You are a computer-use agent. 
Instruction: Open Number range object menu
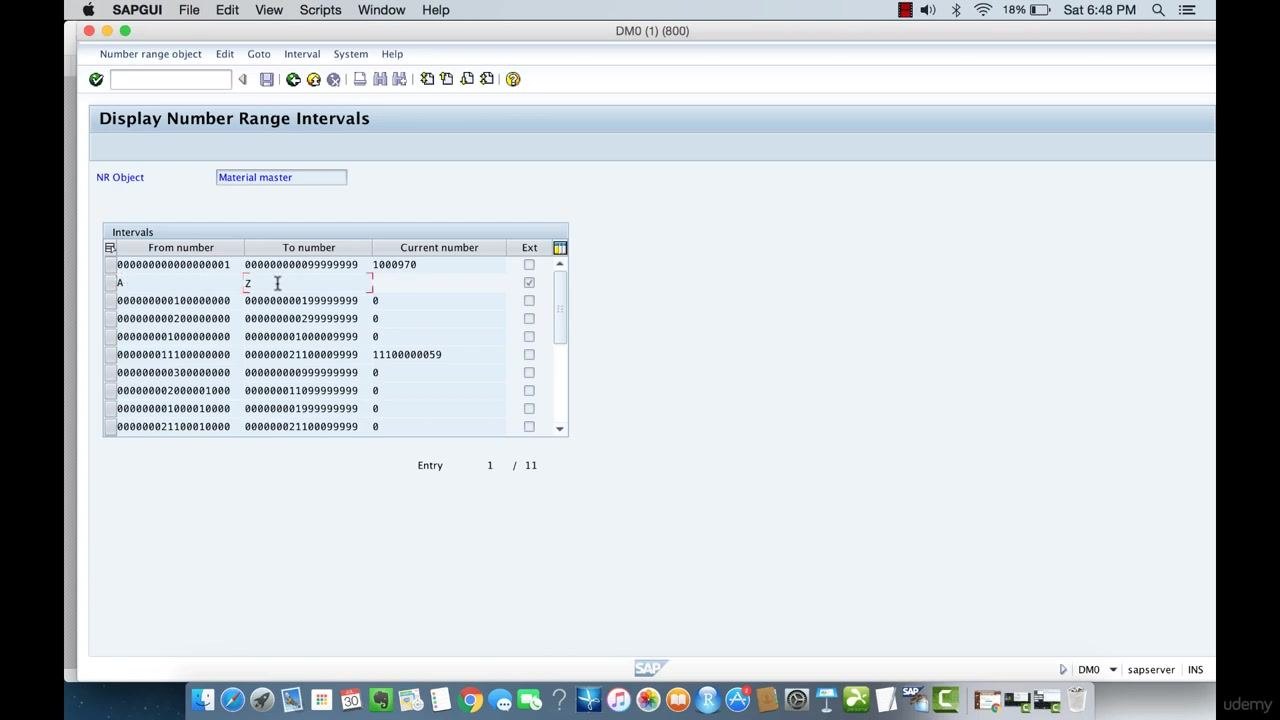coord(150,54)
